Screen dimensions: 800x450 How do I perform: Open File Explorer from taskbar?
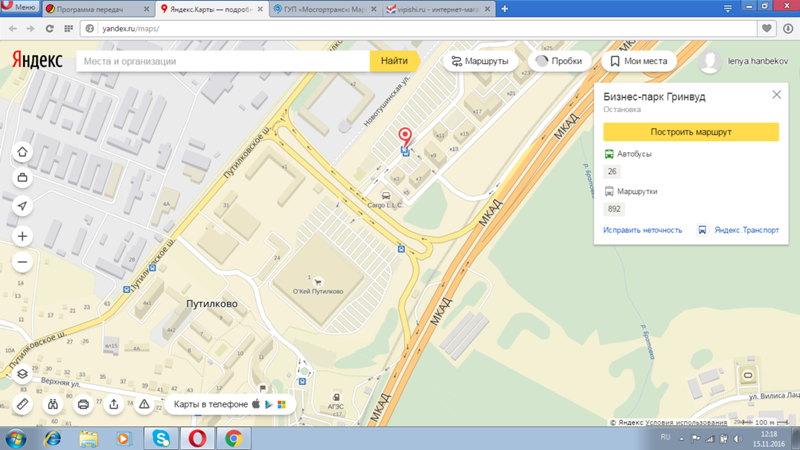coord(88,439)
